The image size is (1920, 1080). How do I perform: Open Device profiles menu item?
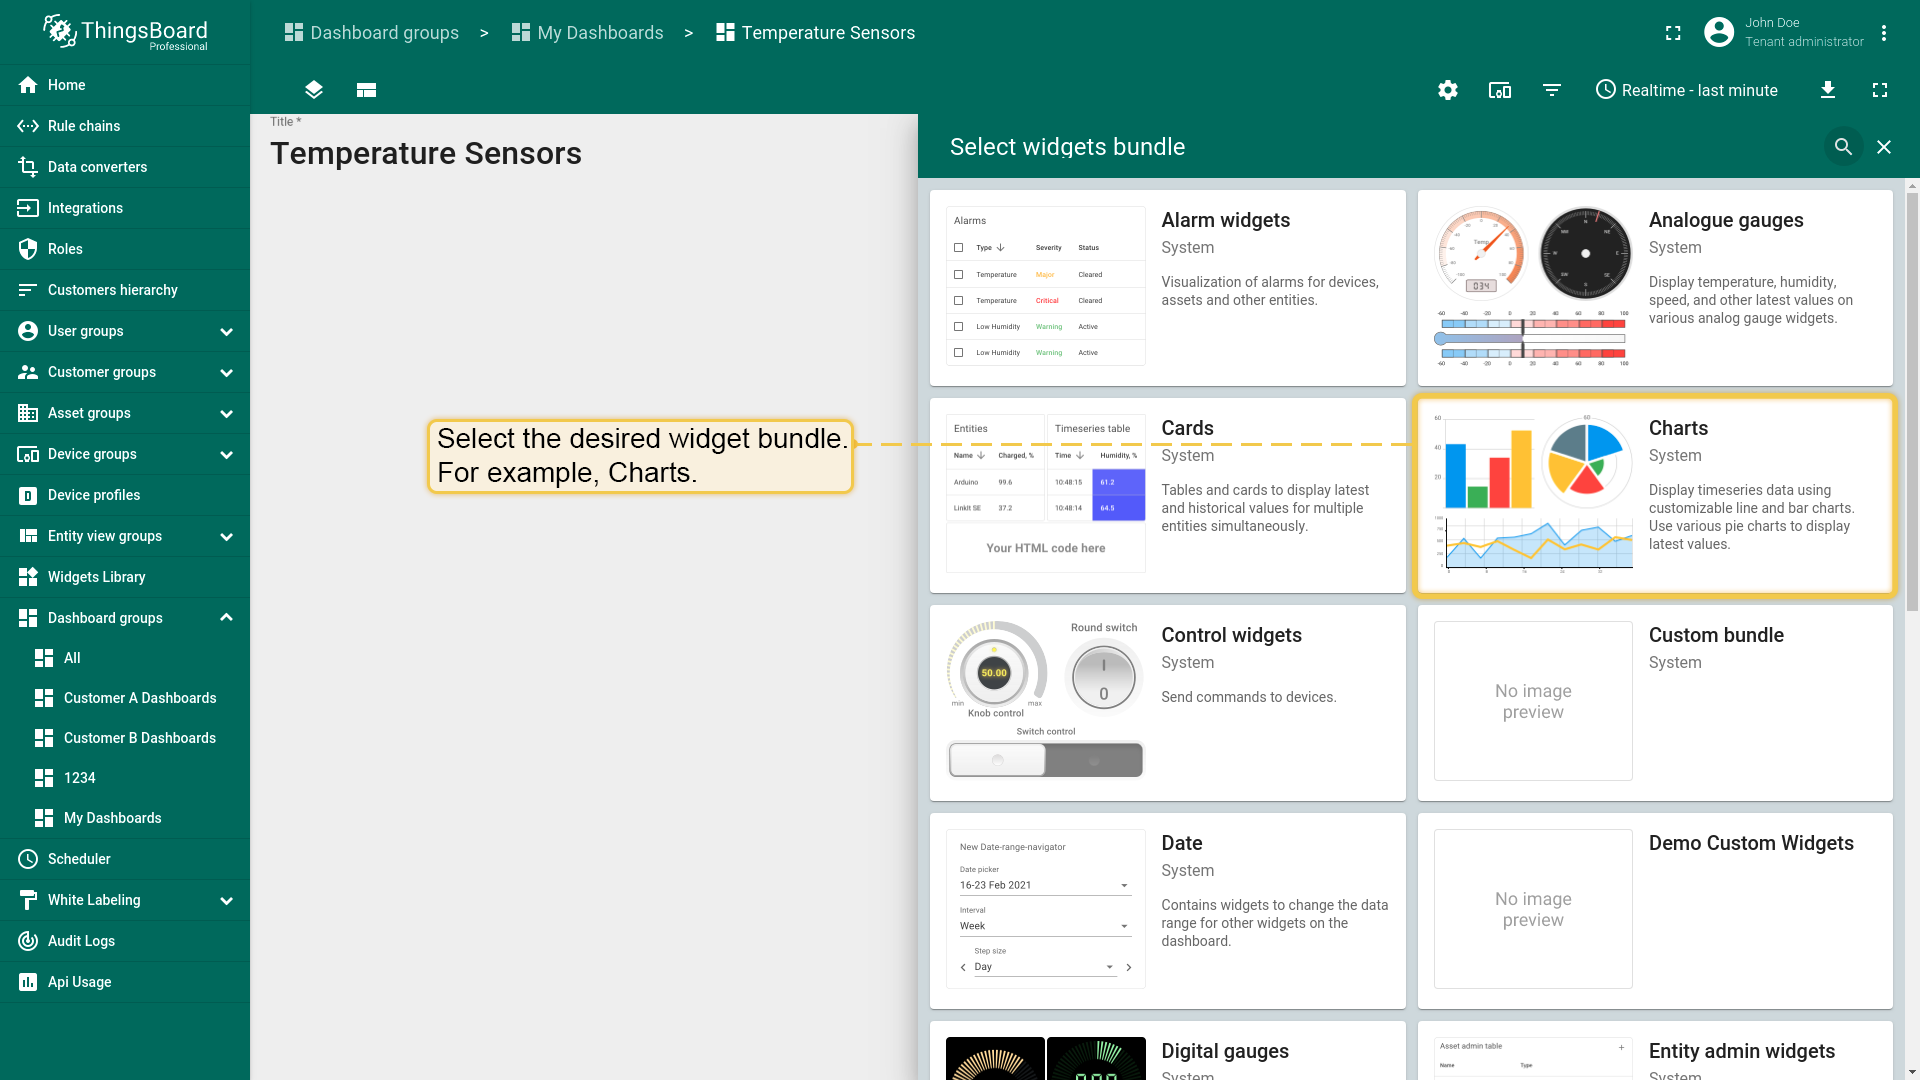point(125,495)
